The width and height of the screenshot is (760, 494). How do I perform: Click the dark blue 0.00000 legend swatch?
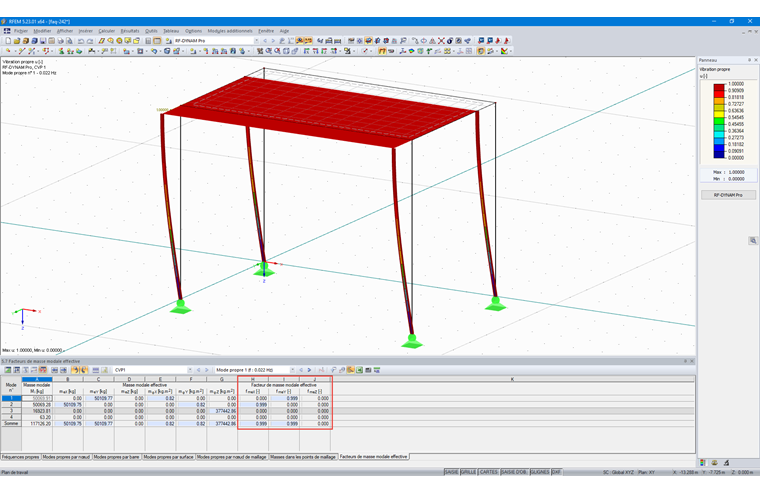719,154
